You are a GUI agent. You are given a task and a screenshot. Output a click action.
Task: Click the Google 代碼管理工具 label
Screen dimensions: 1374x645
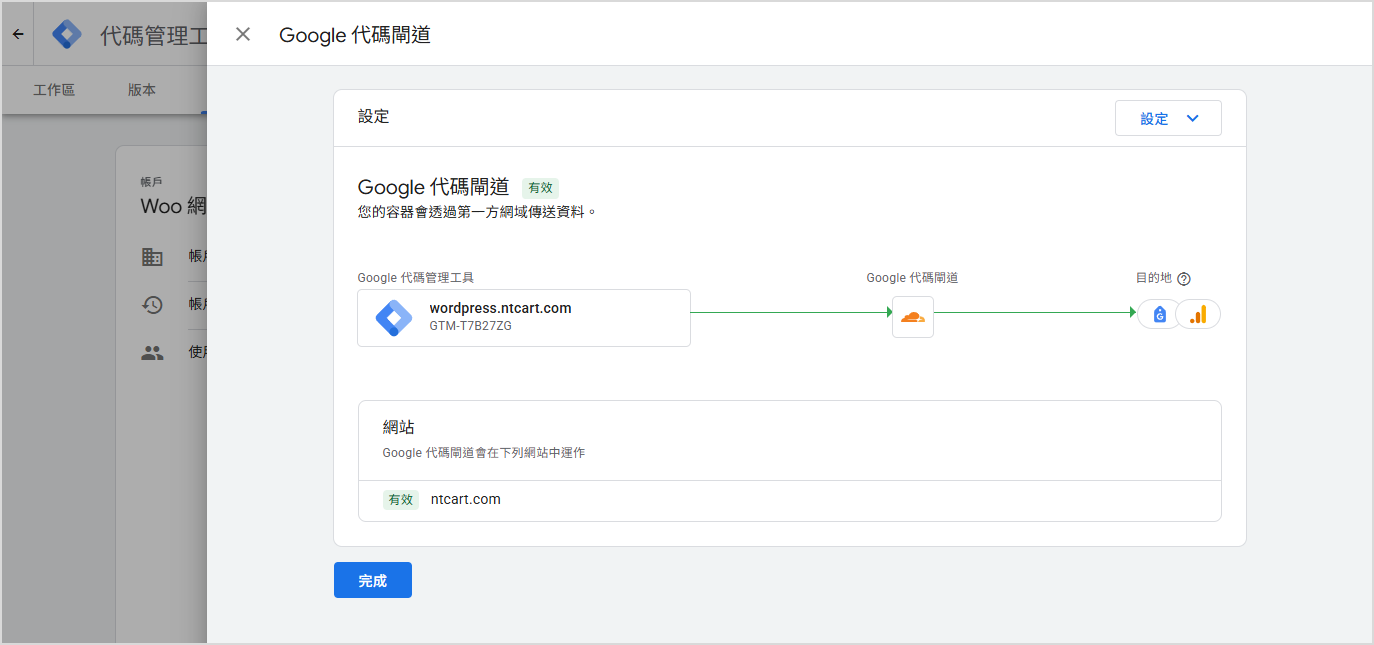click(x=416, y=278)
